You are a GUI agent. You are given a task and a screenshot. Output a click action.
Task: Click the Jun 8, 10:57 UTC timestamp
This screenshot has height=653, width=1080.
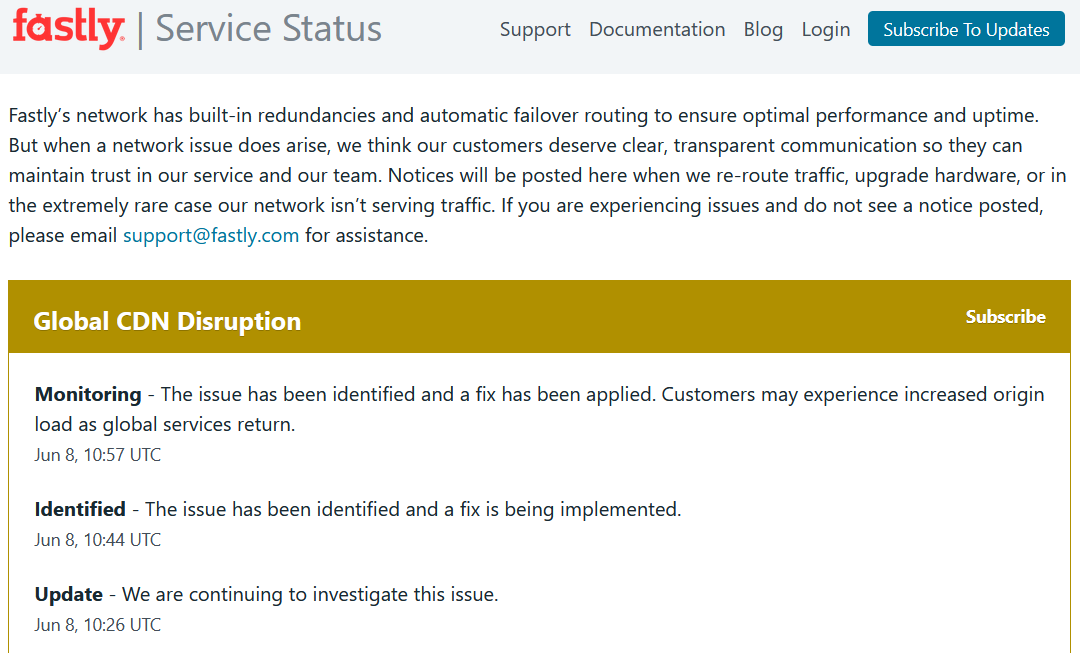click(98, 455)
